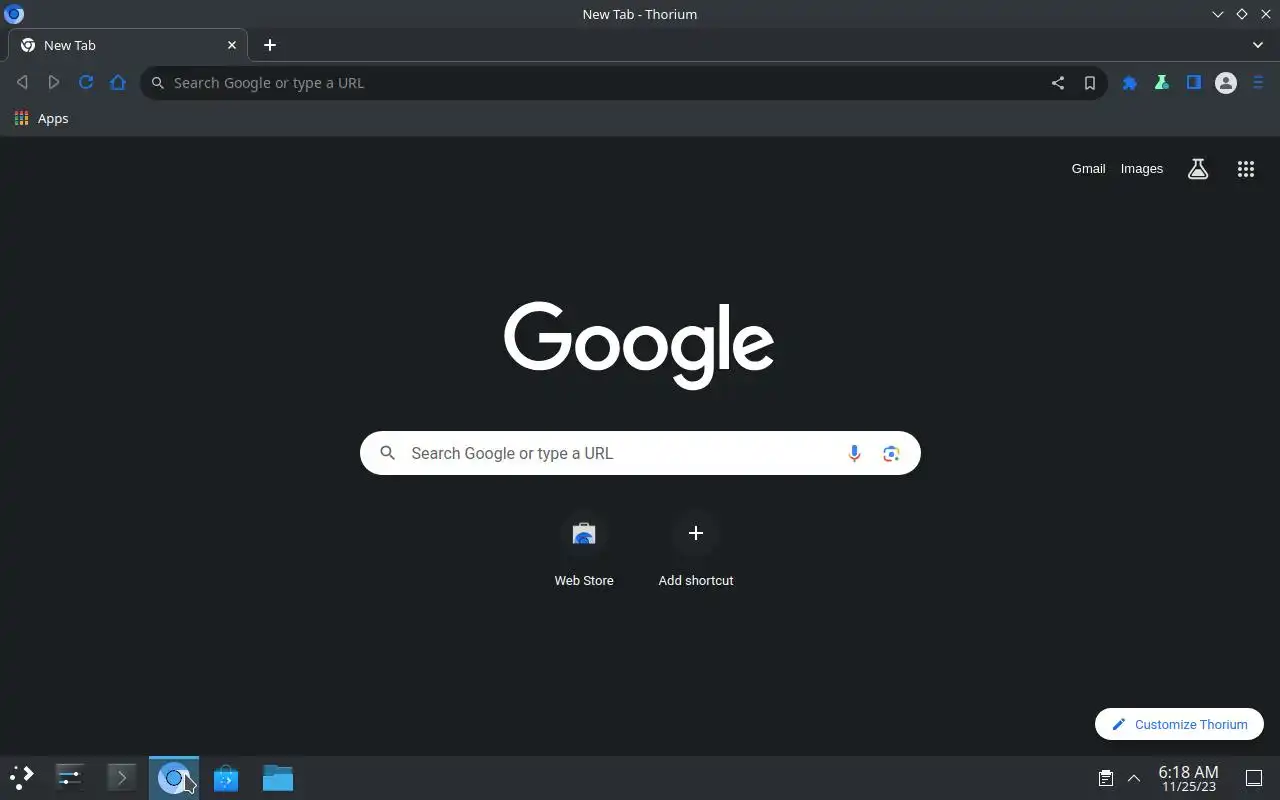Focus the Google search box
Image resolution: width=1280 pixels, height=800 pixels.
click(640, 453)
